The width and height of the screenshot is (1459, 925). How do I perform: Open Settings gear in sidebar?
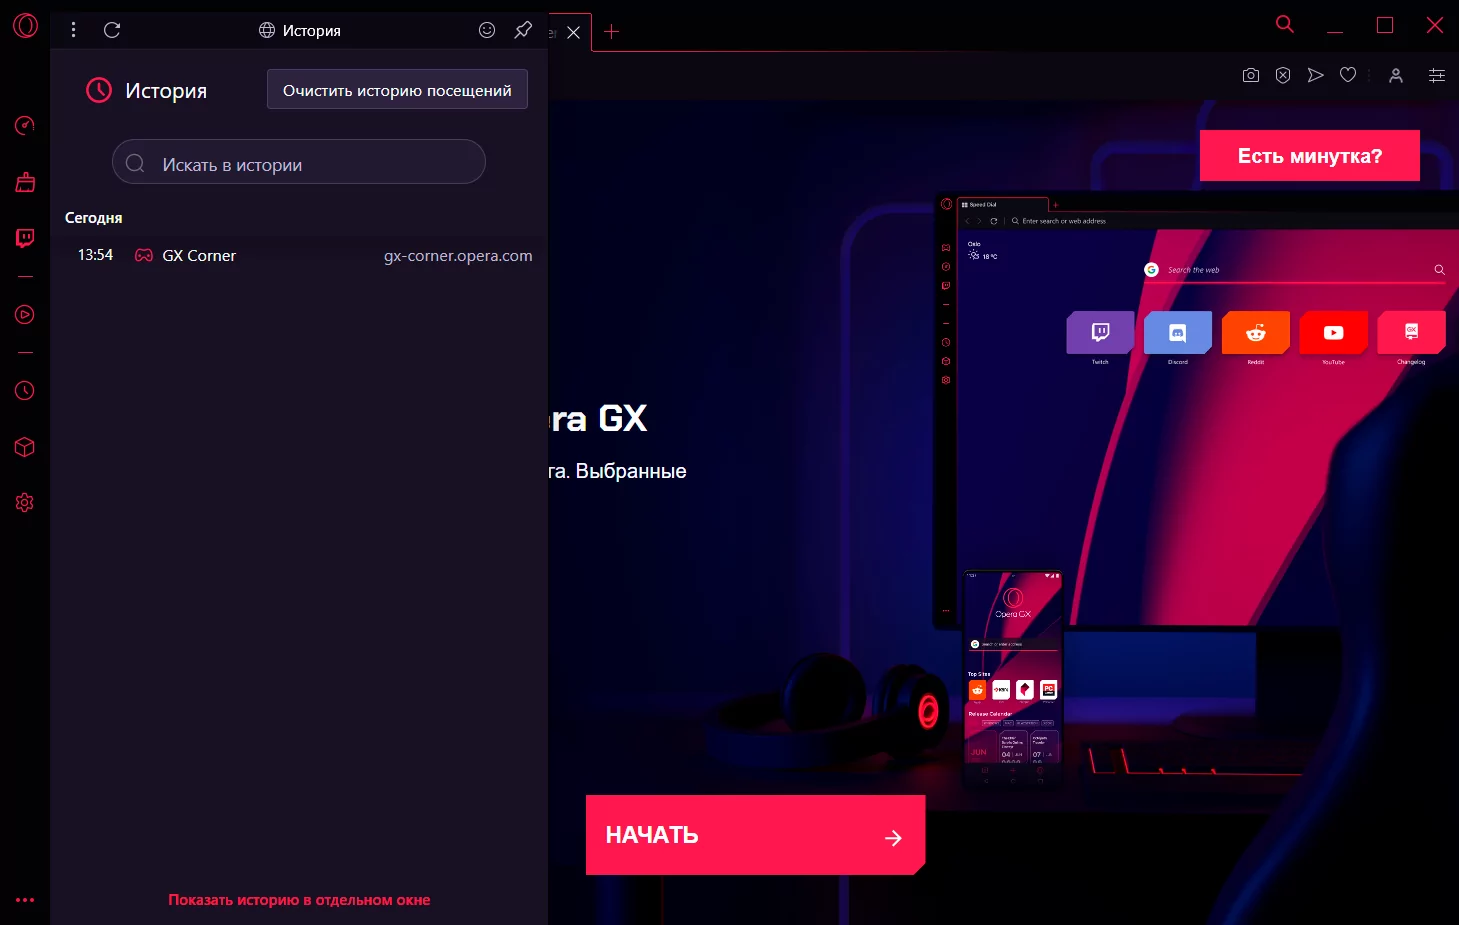coord(25,503)
